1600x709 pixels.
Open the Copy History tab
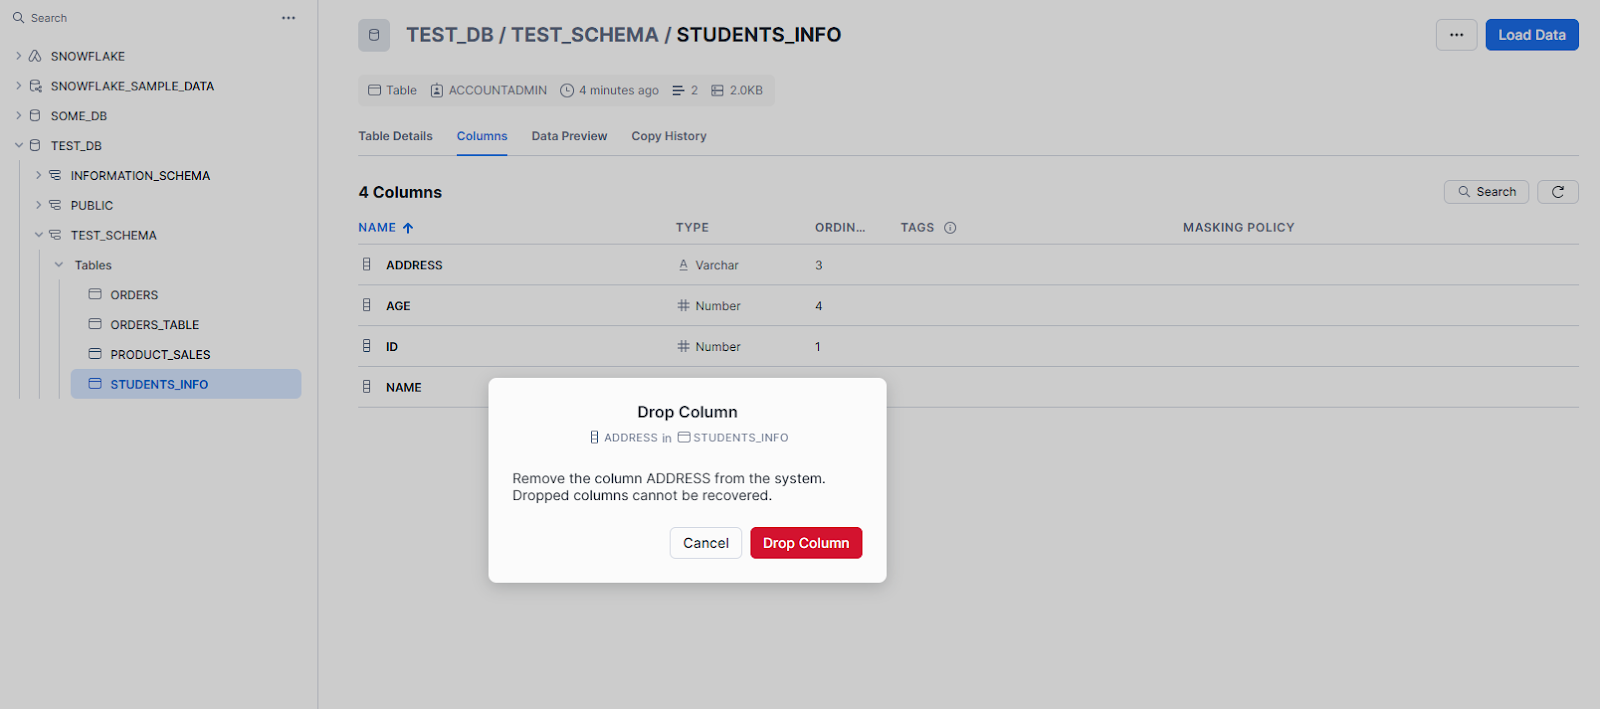[668, 136]
